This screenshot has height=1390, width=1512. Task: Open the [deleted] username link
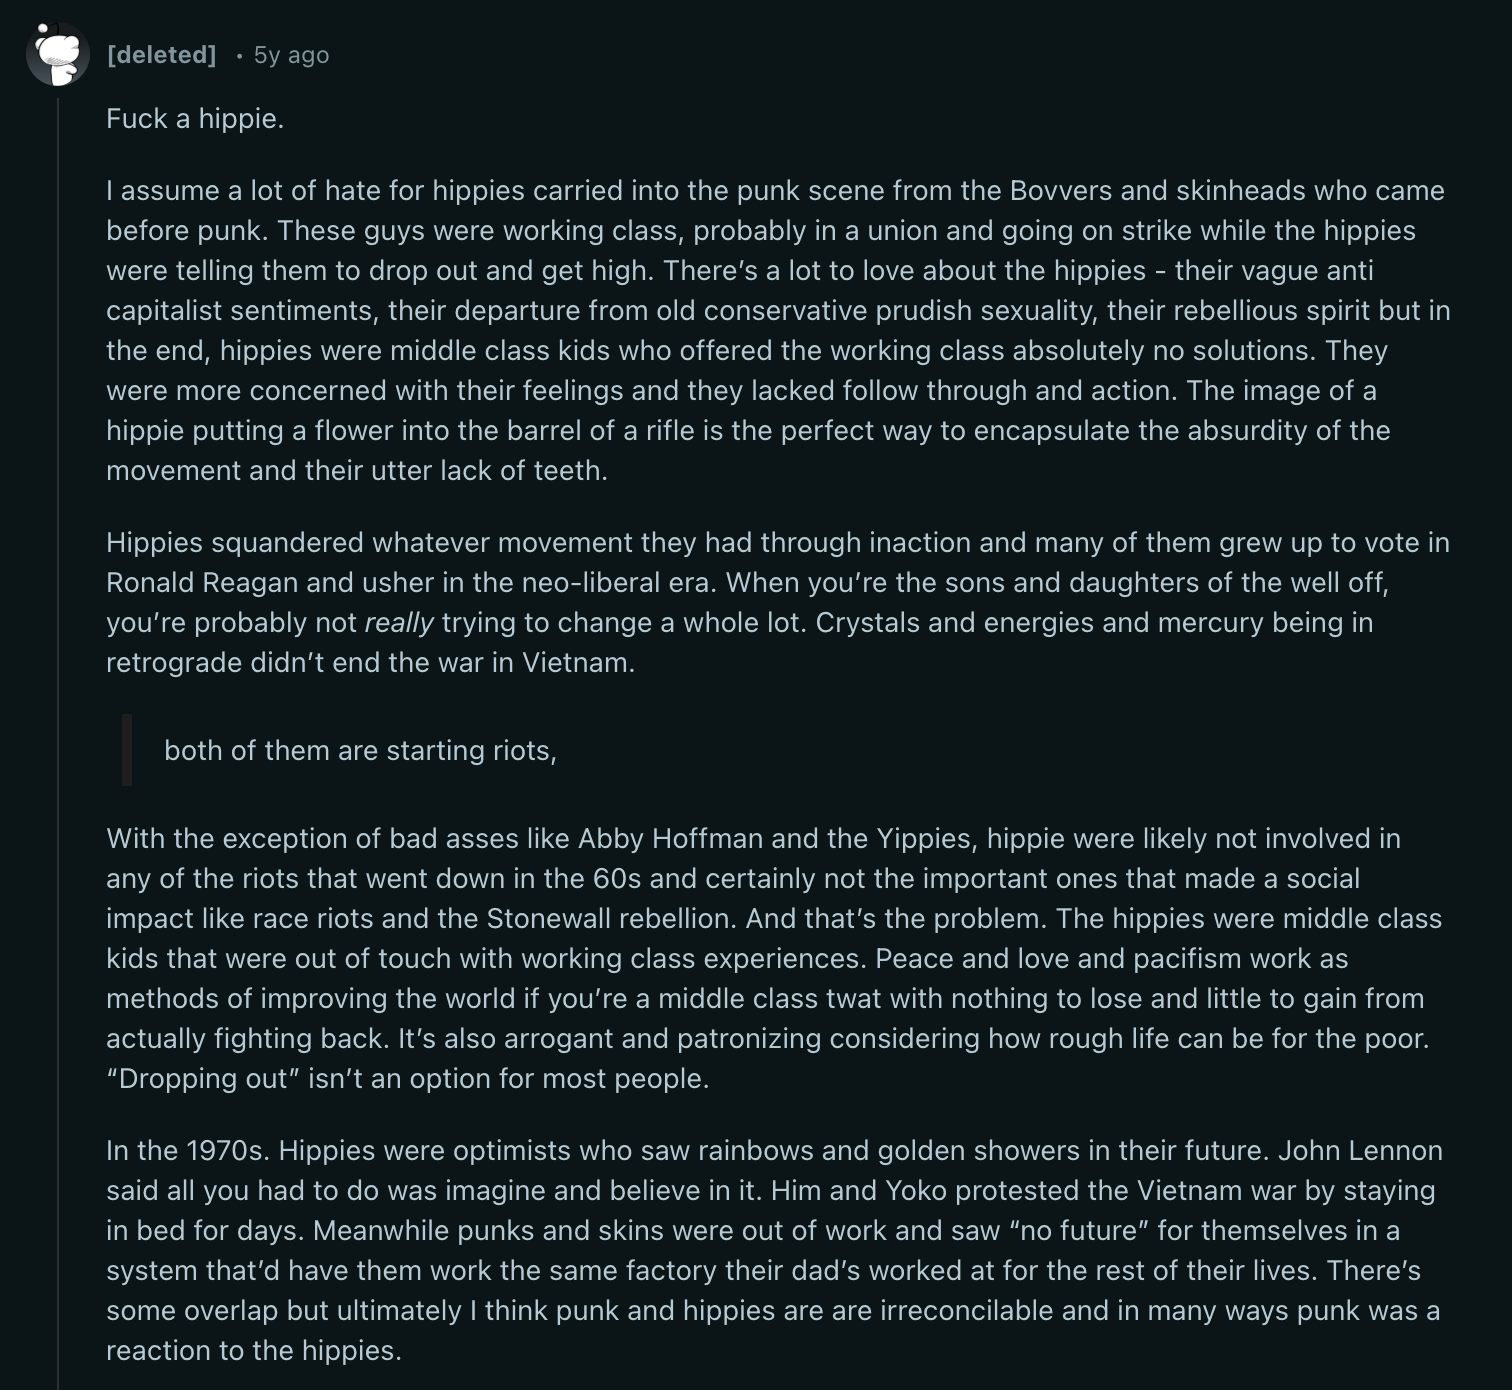161,55
